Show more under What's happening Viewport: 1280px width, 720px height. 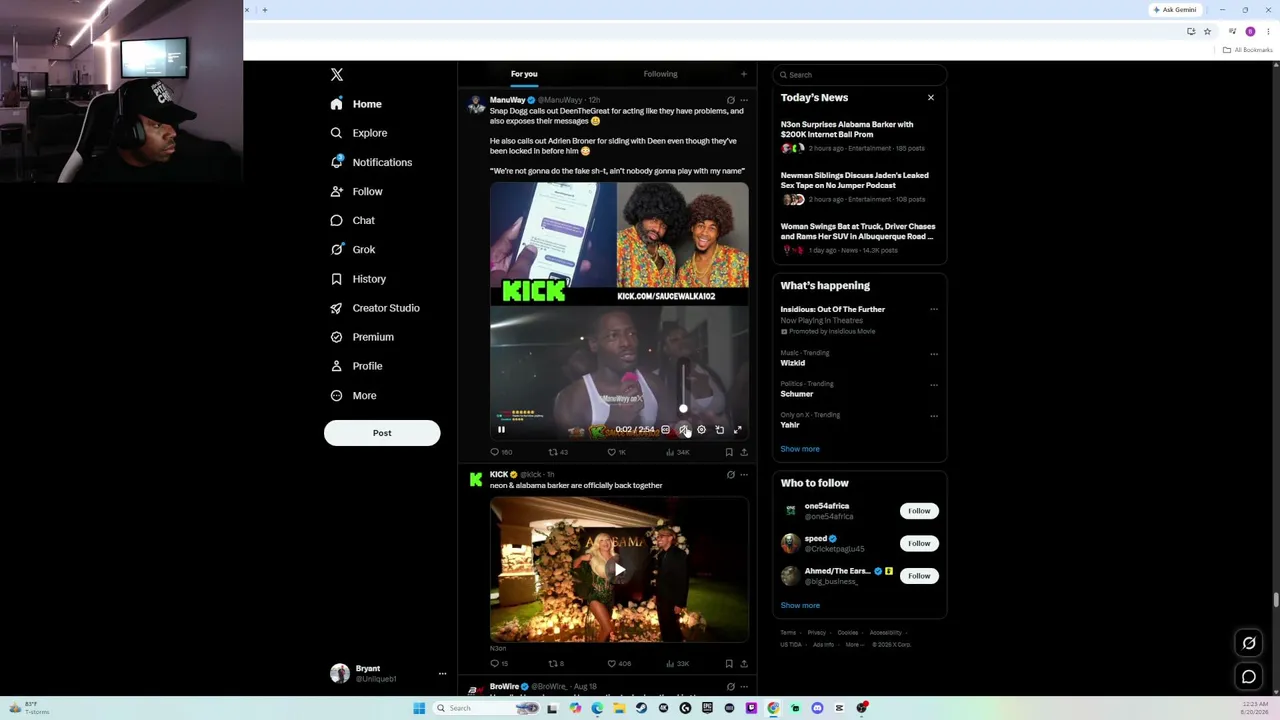coord(800,449)
